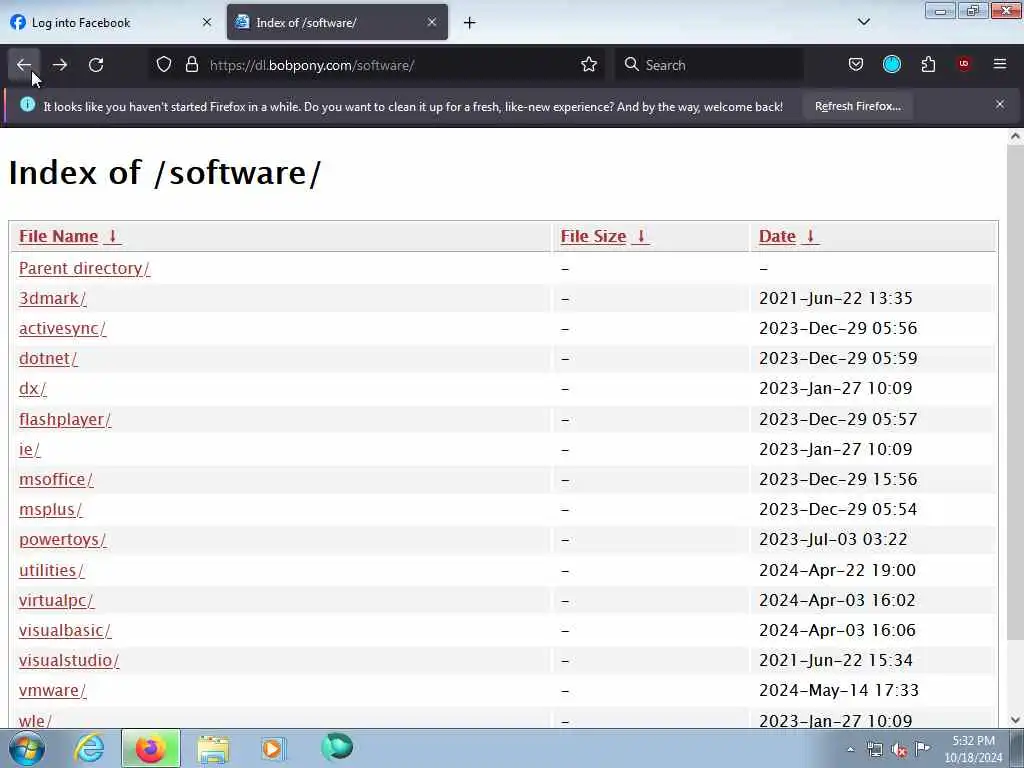Open the Parent directory/ link

[84, 268]
